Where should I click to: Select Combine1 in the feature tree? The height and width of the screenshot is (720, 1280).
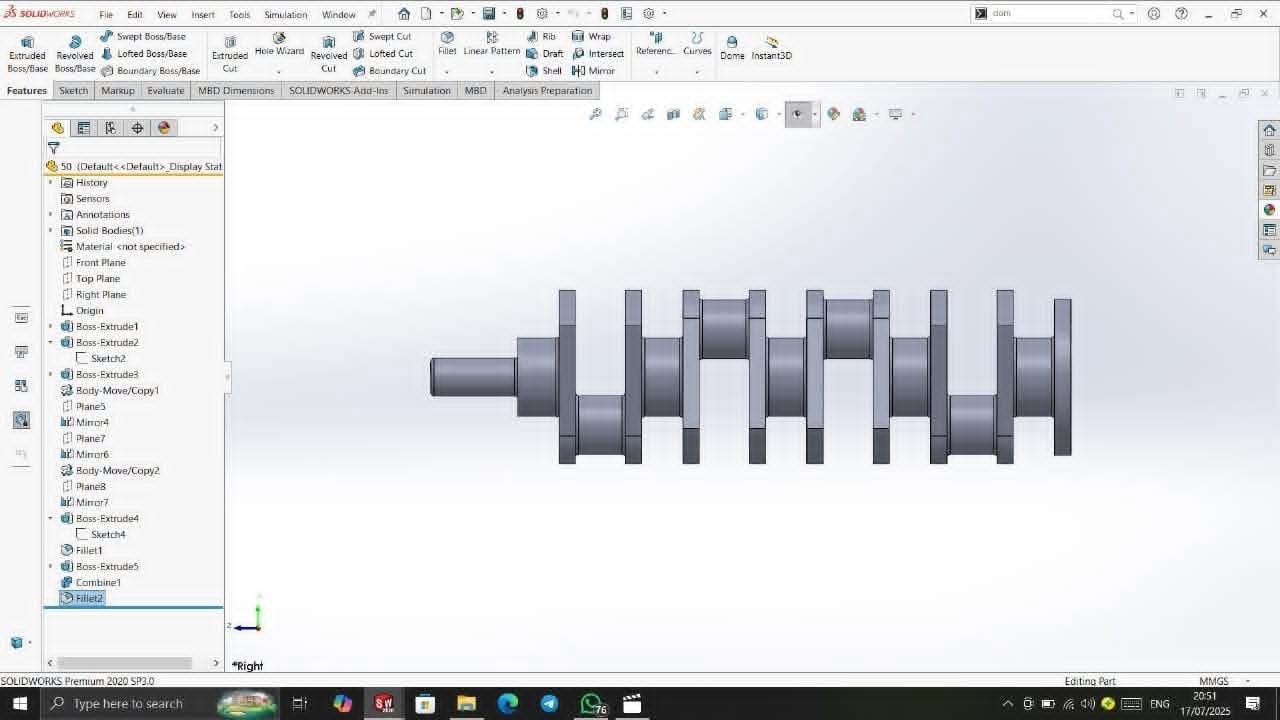coord(91,582)
